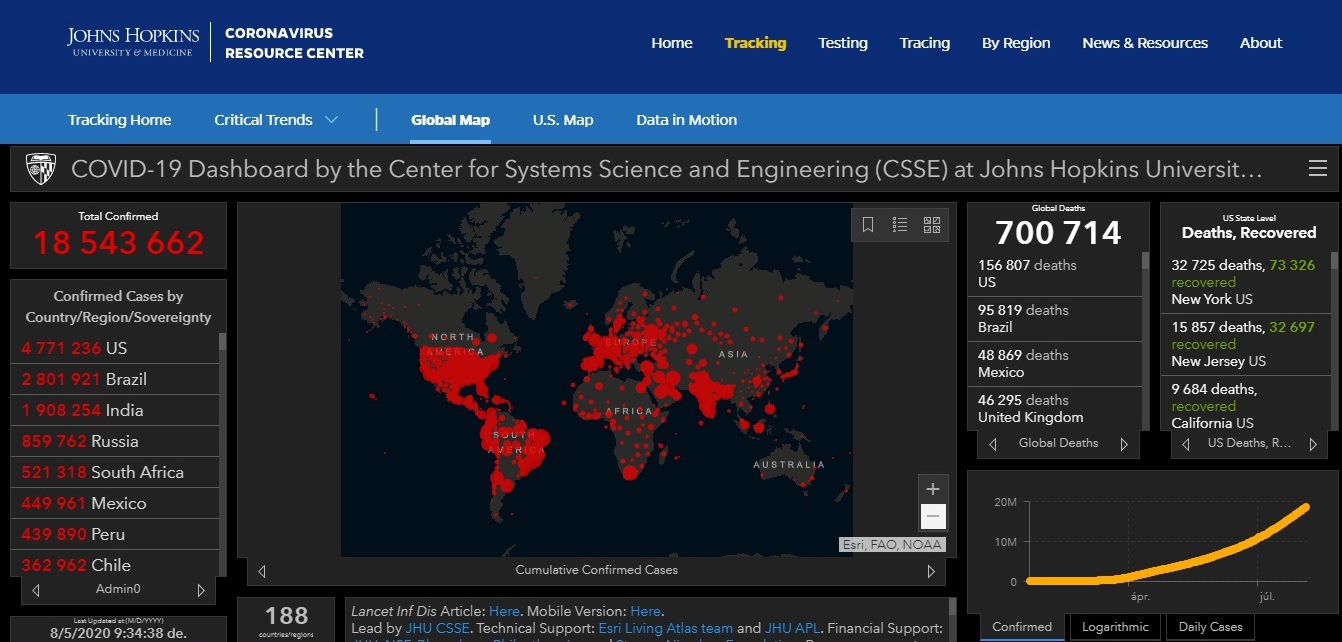Zoom out on the map
This screenshot has height=642, width=1342.
point(932,517)
